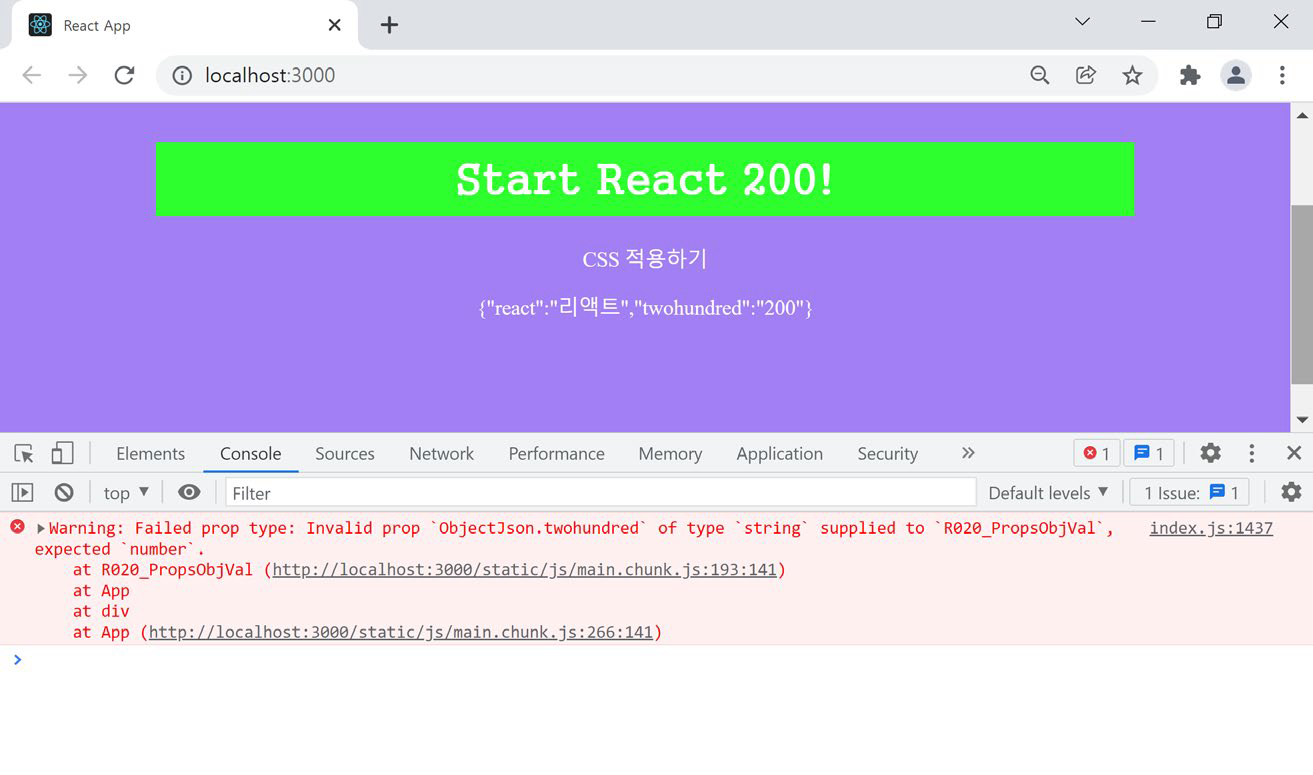Open the Extensions puzzle icon
This screenshot has height=775, width=1313.
[x=1190, y=75]
